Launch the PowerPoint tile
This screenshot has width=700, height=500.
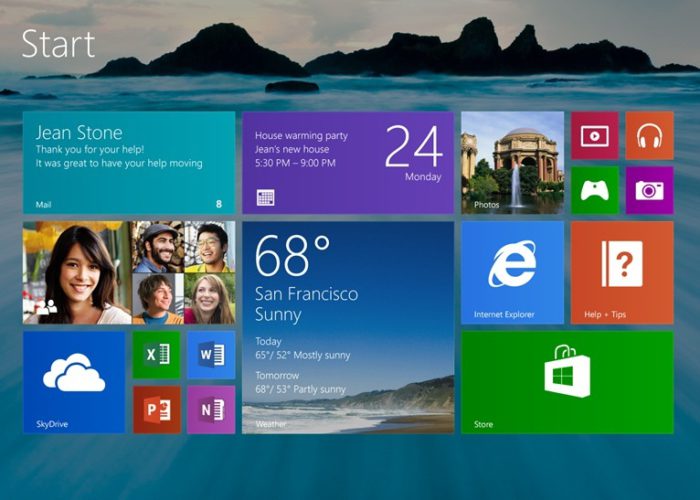coord(157,409)
